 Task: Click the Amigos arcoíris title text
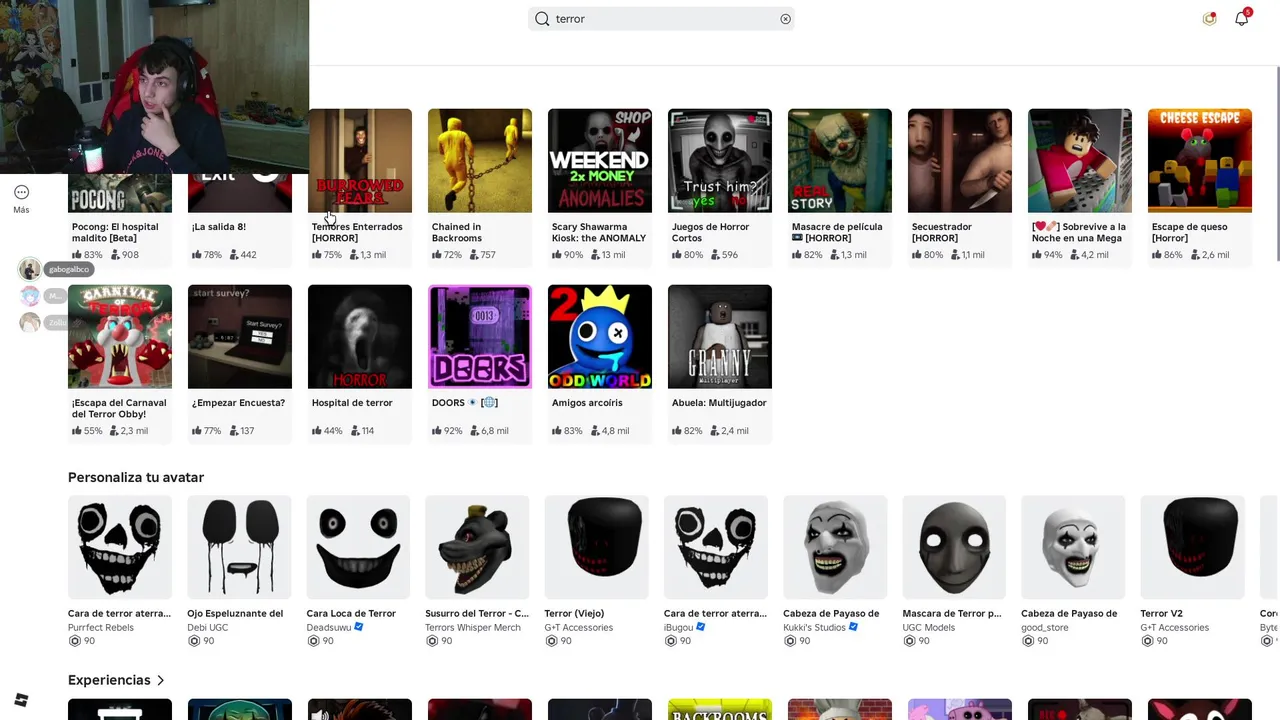[587, 403]
